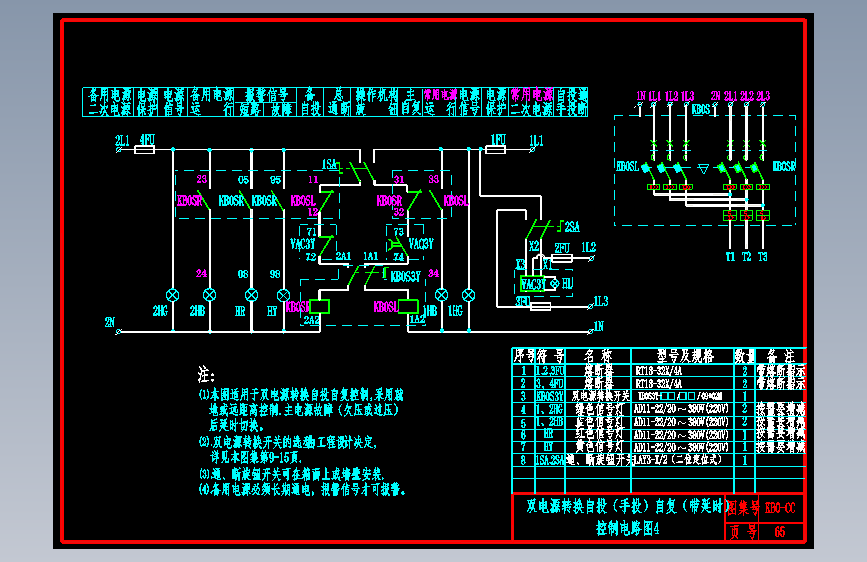This screenshot has height=562, width=867.
Task: Click the 控制电路图4 title text
Action: click(628, 529)
